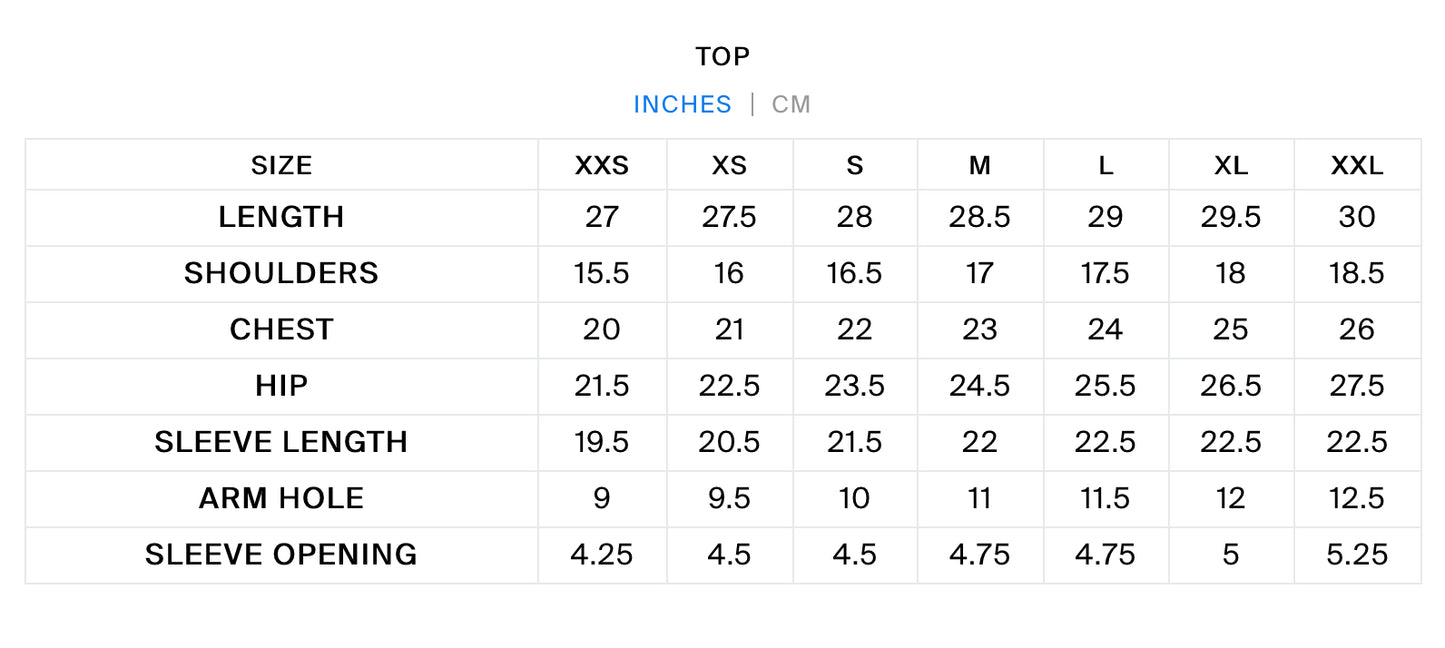The height and width of the screenshot is (648, 1445).
Task: Click the SLEEVE LENGTH row label
Action: [x=282, y=442]
